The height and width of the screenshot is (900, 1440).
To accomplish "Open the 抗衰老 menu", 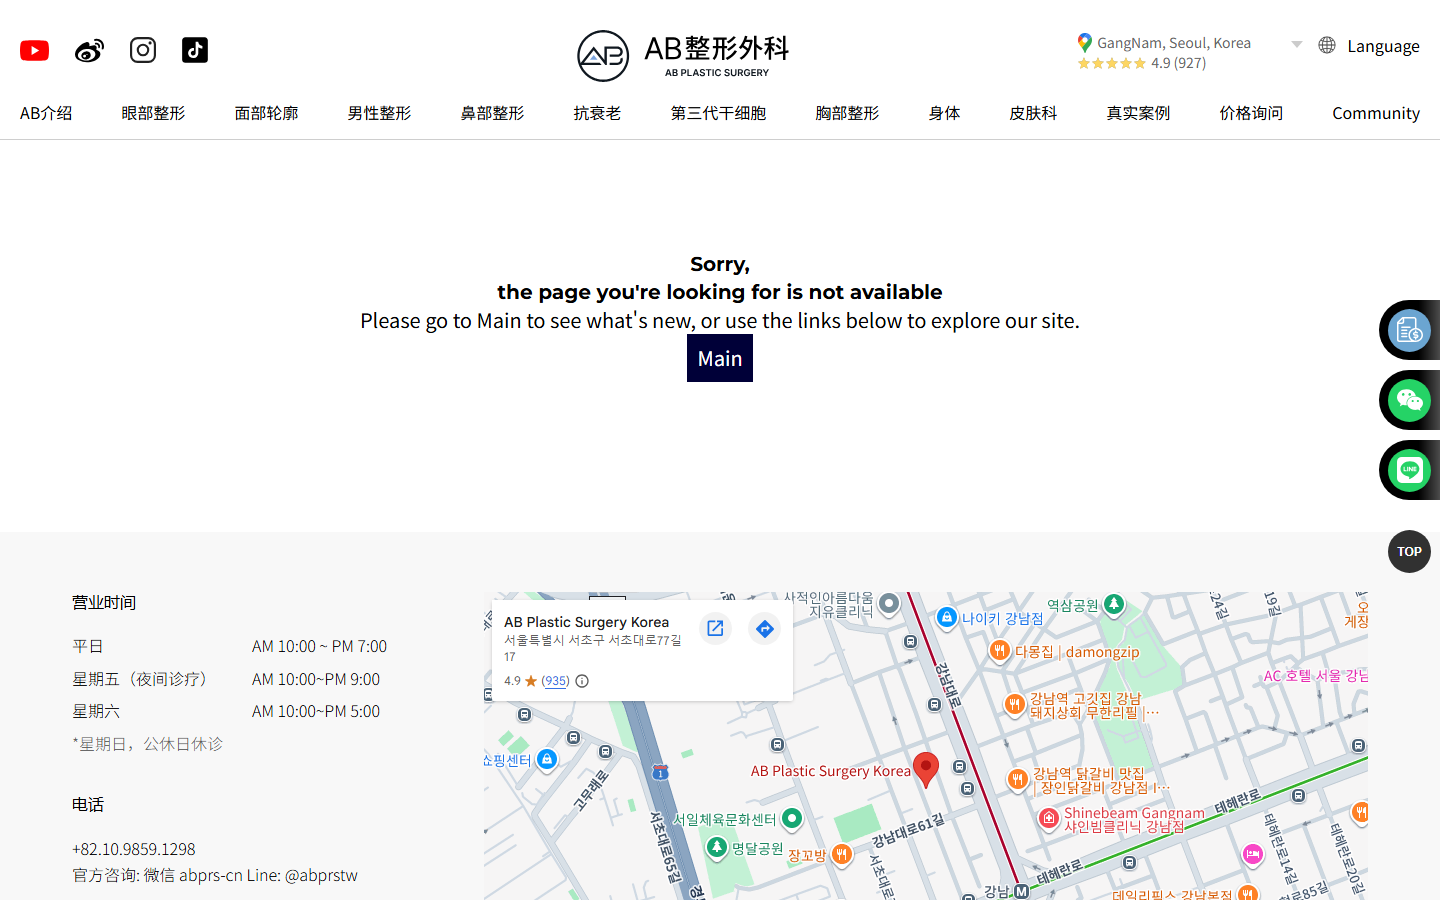I will click(x=597, y=113).
